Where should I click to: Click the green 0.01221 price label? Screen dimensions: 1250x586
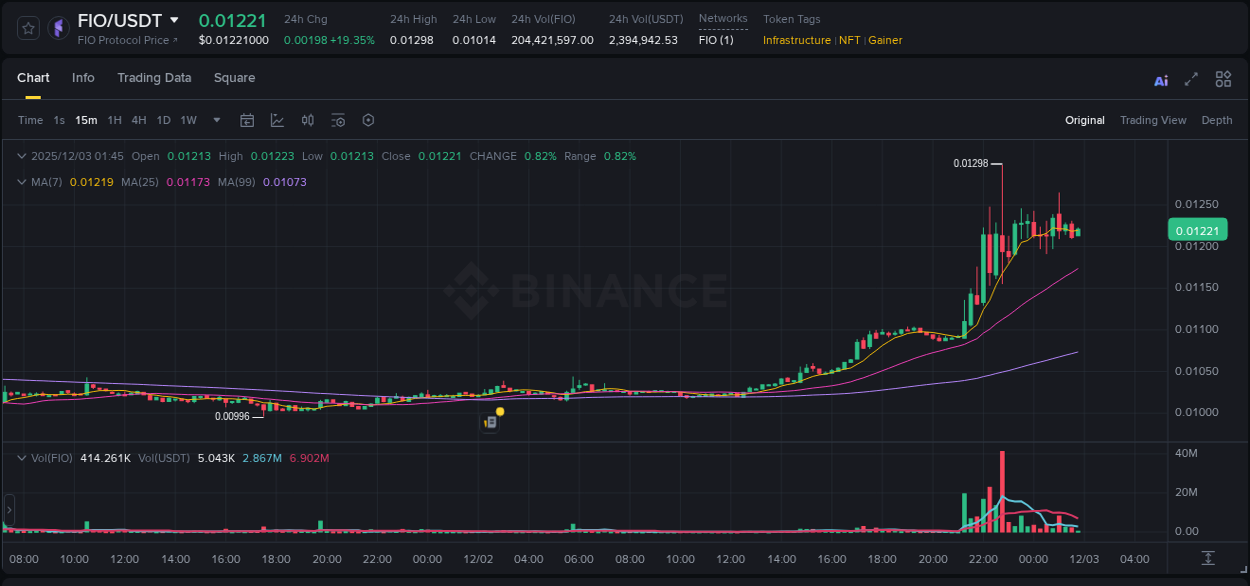(1197, 230)
